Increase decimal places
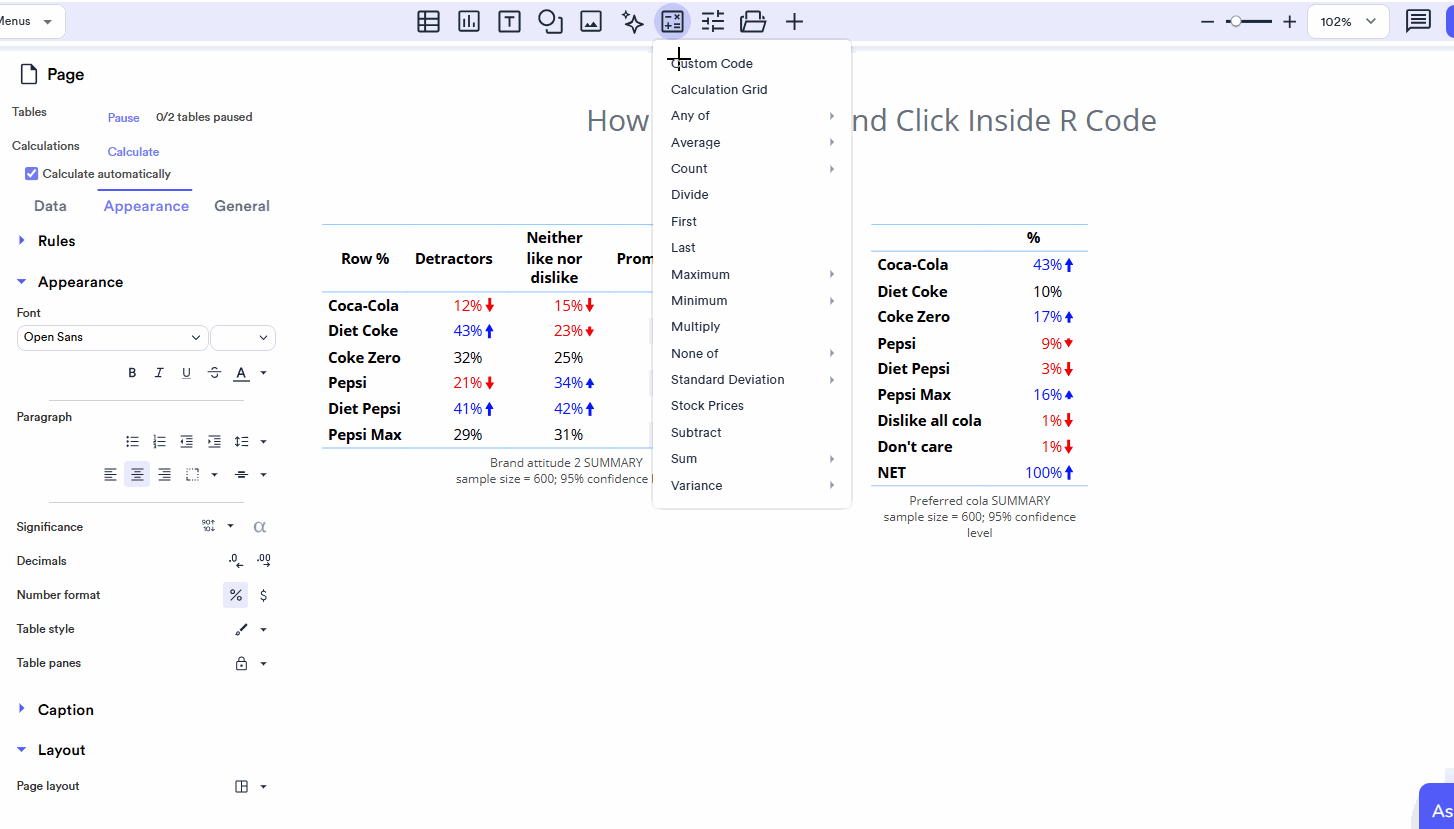 263,561
